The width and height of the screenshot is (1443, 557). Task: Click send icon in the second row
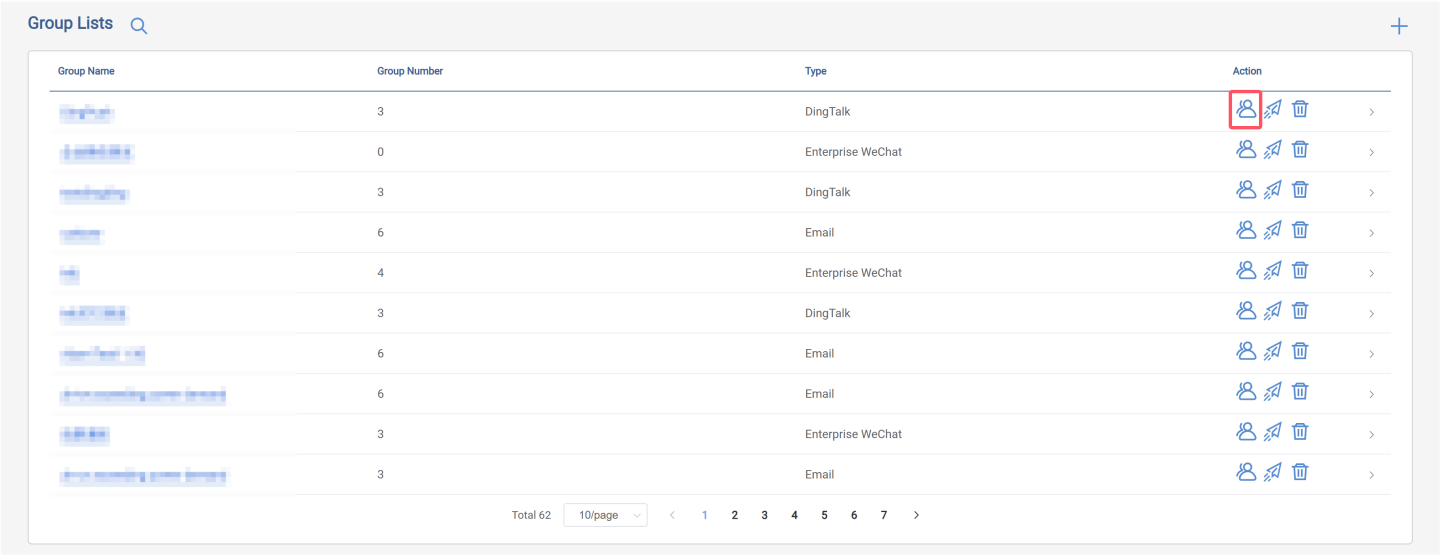1273,150
